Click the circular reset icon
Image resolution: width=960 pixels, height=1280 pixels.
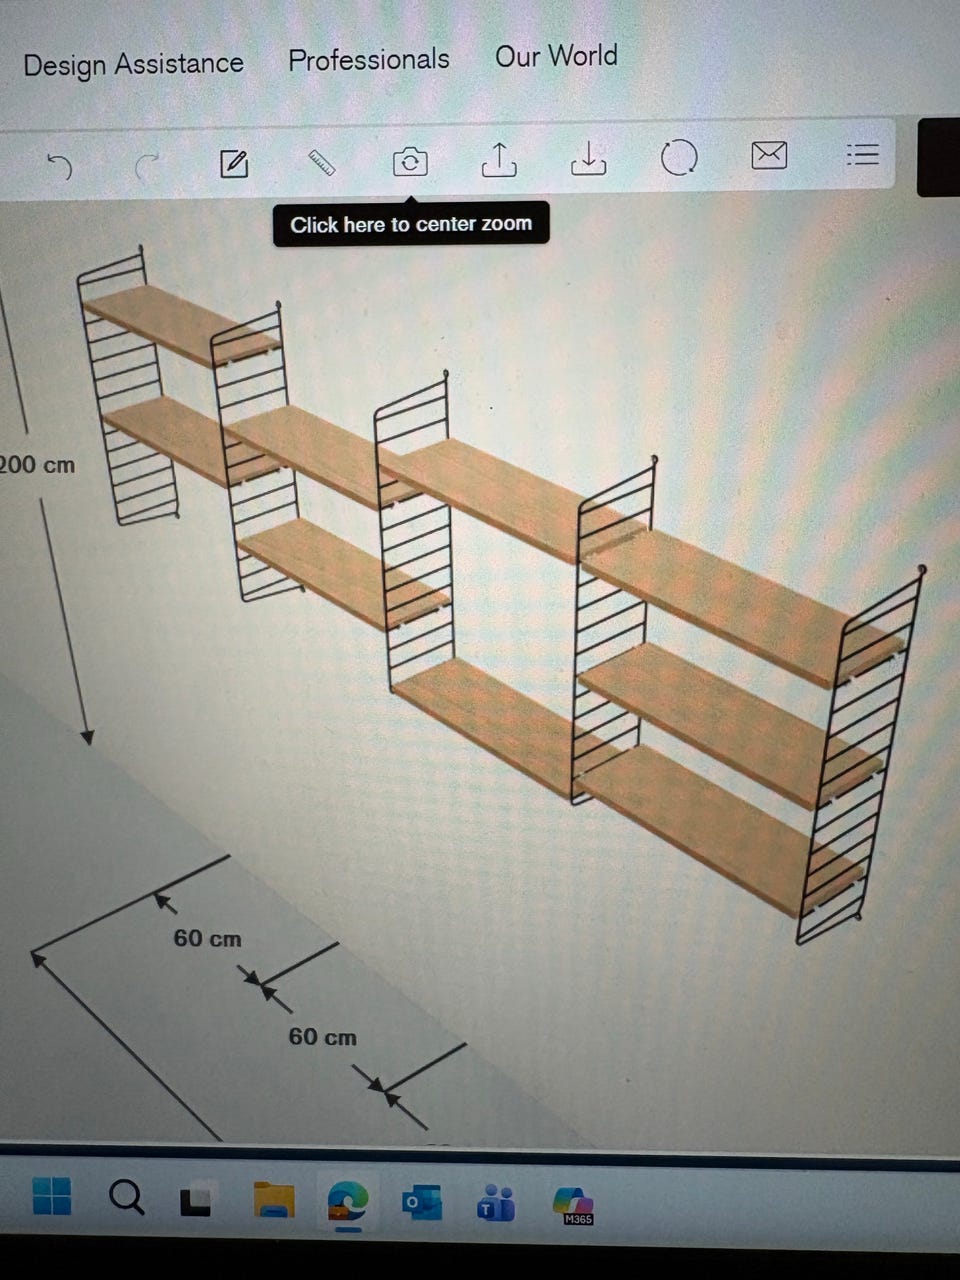pyautogui.click(x=679, y=157)
